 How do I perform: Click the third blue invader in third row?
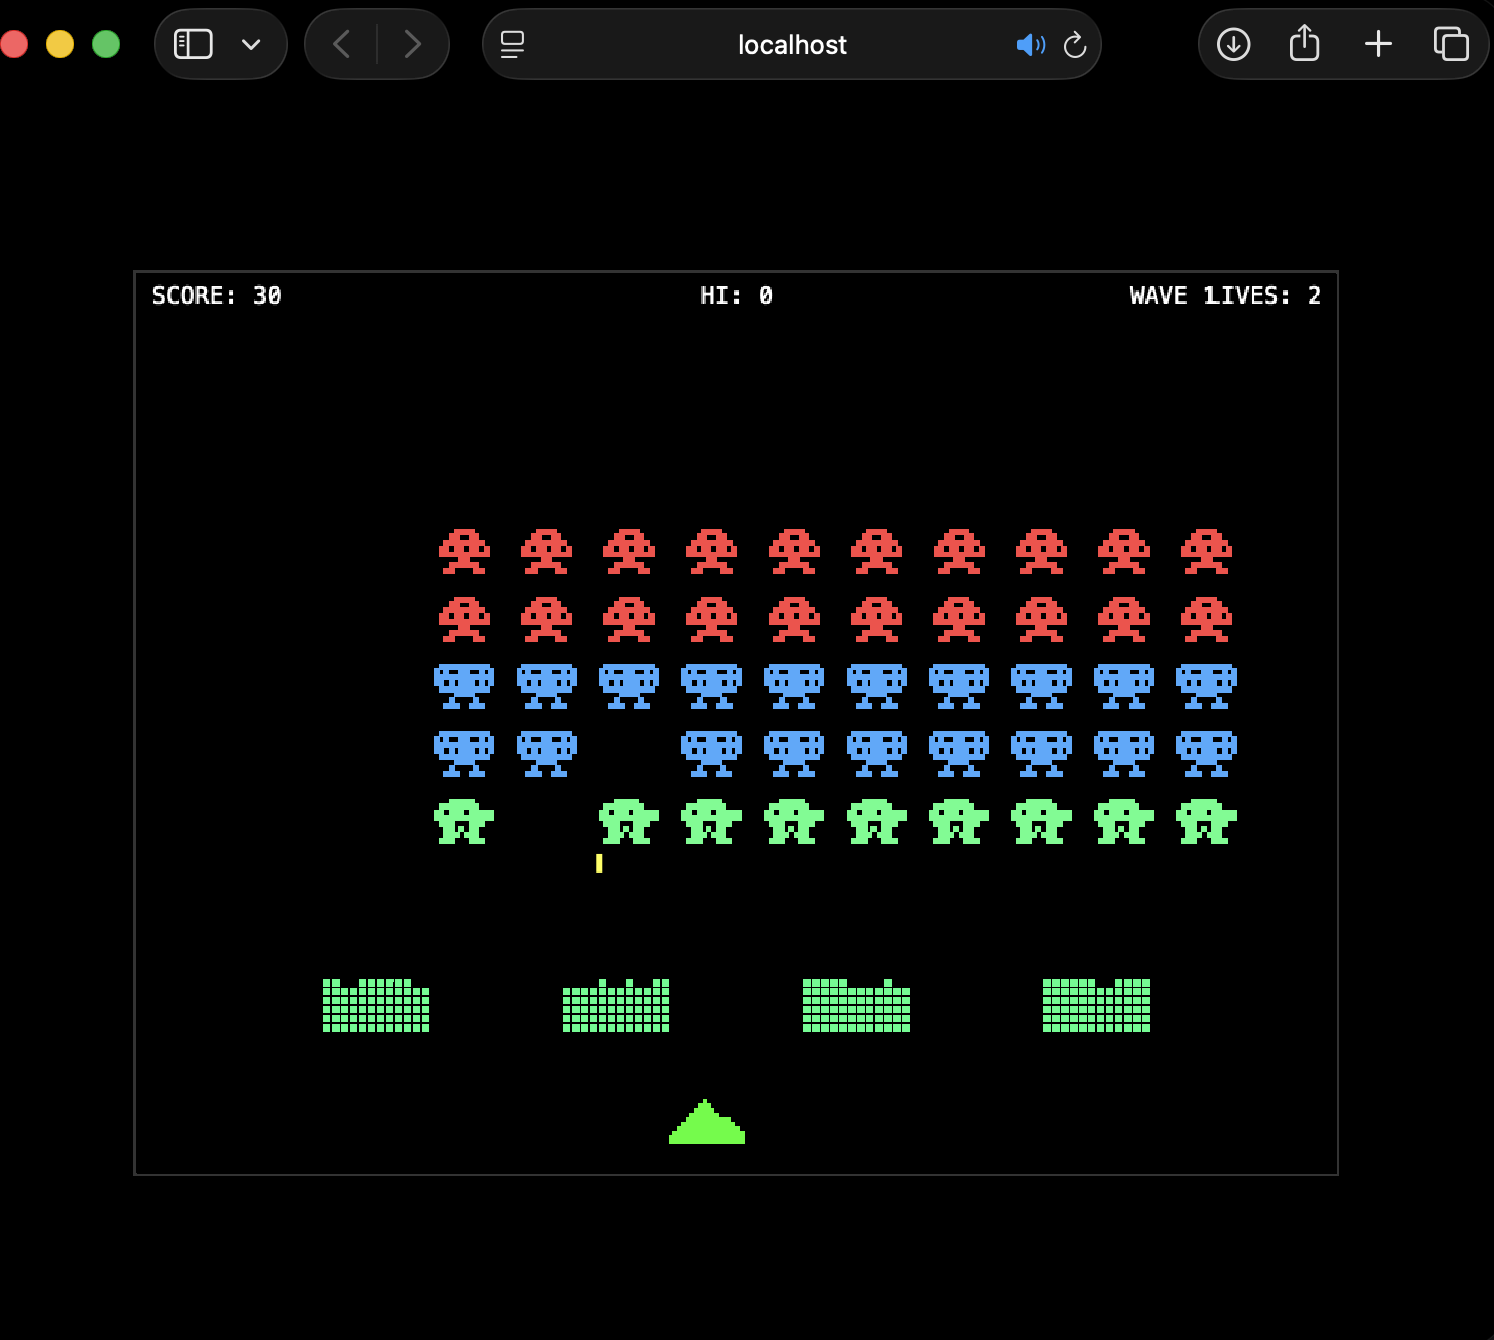629,687
